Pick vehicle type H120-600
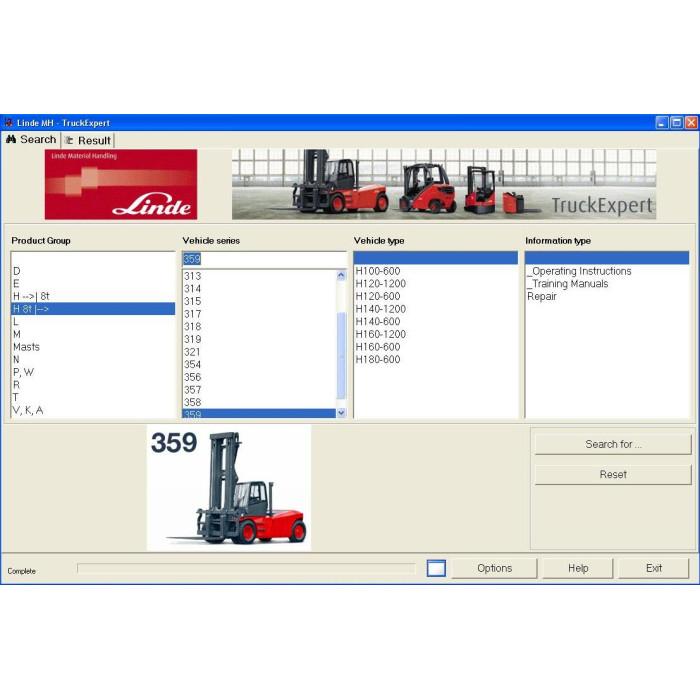Image resolution: width=700 pixels, height=700 pixels. click(435, 296)
